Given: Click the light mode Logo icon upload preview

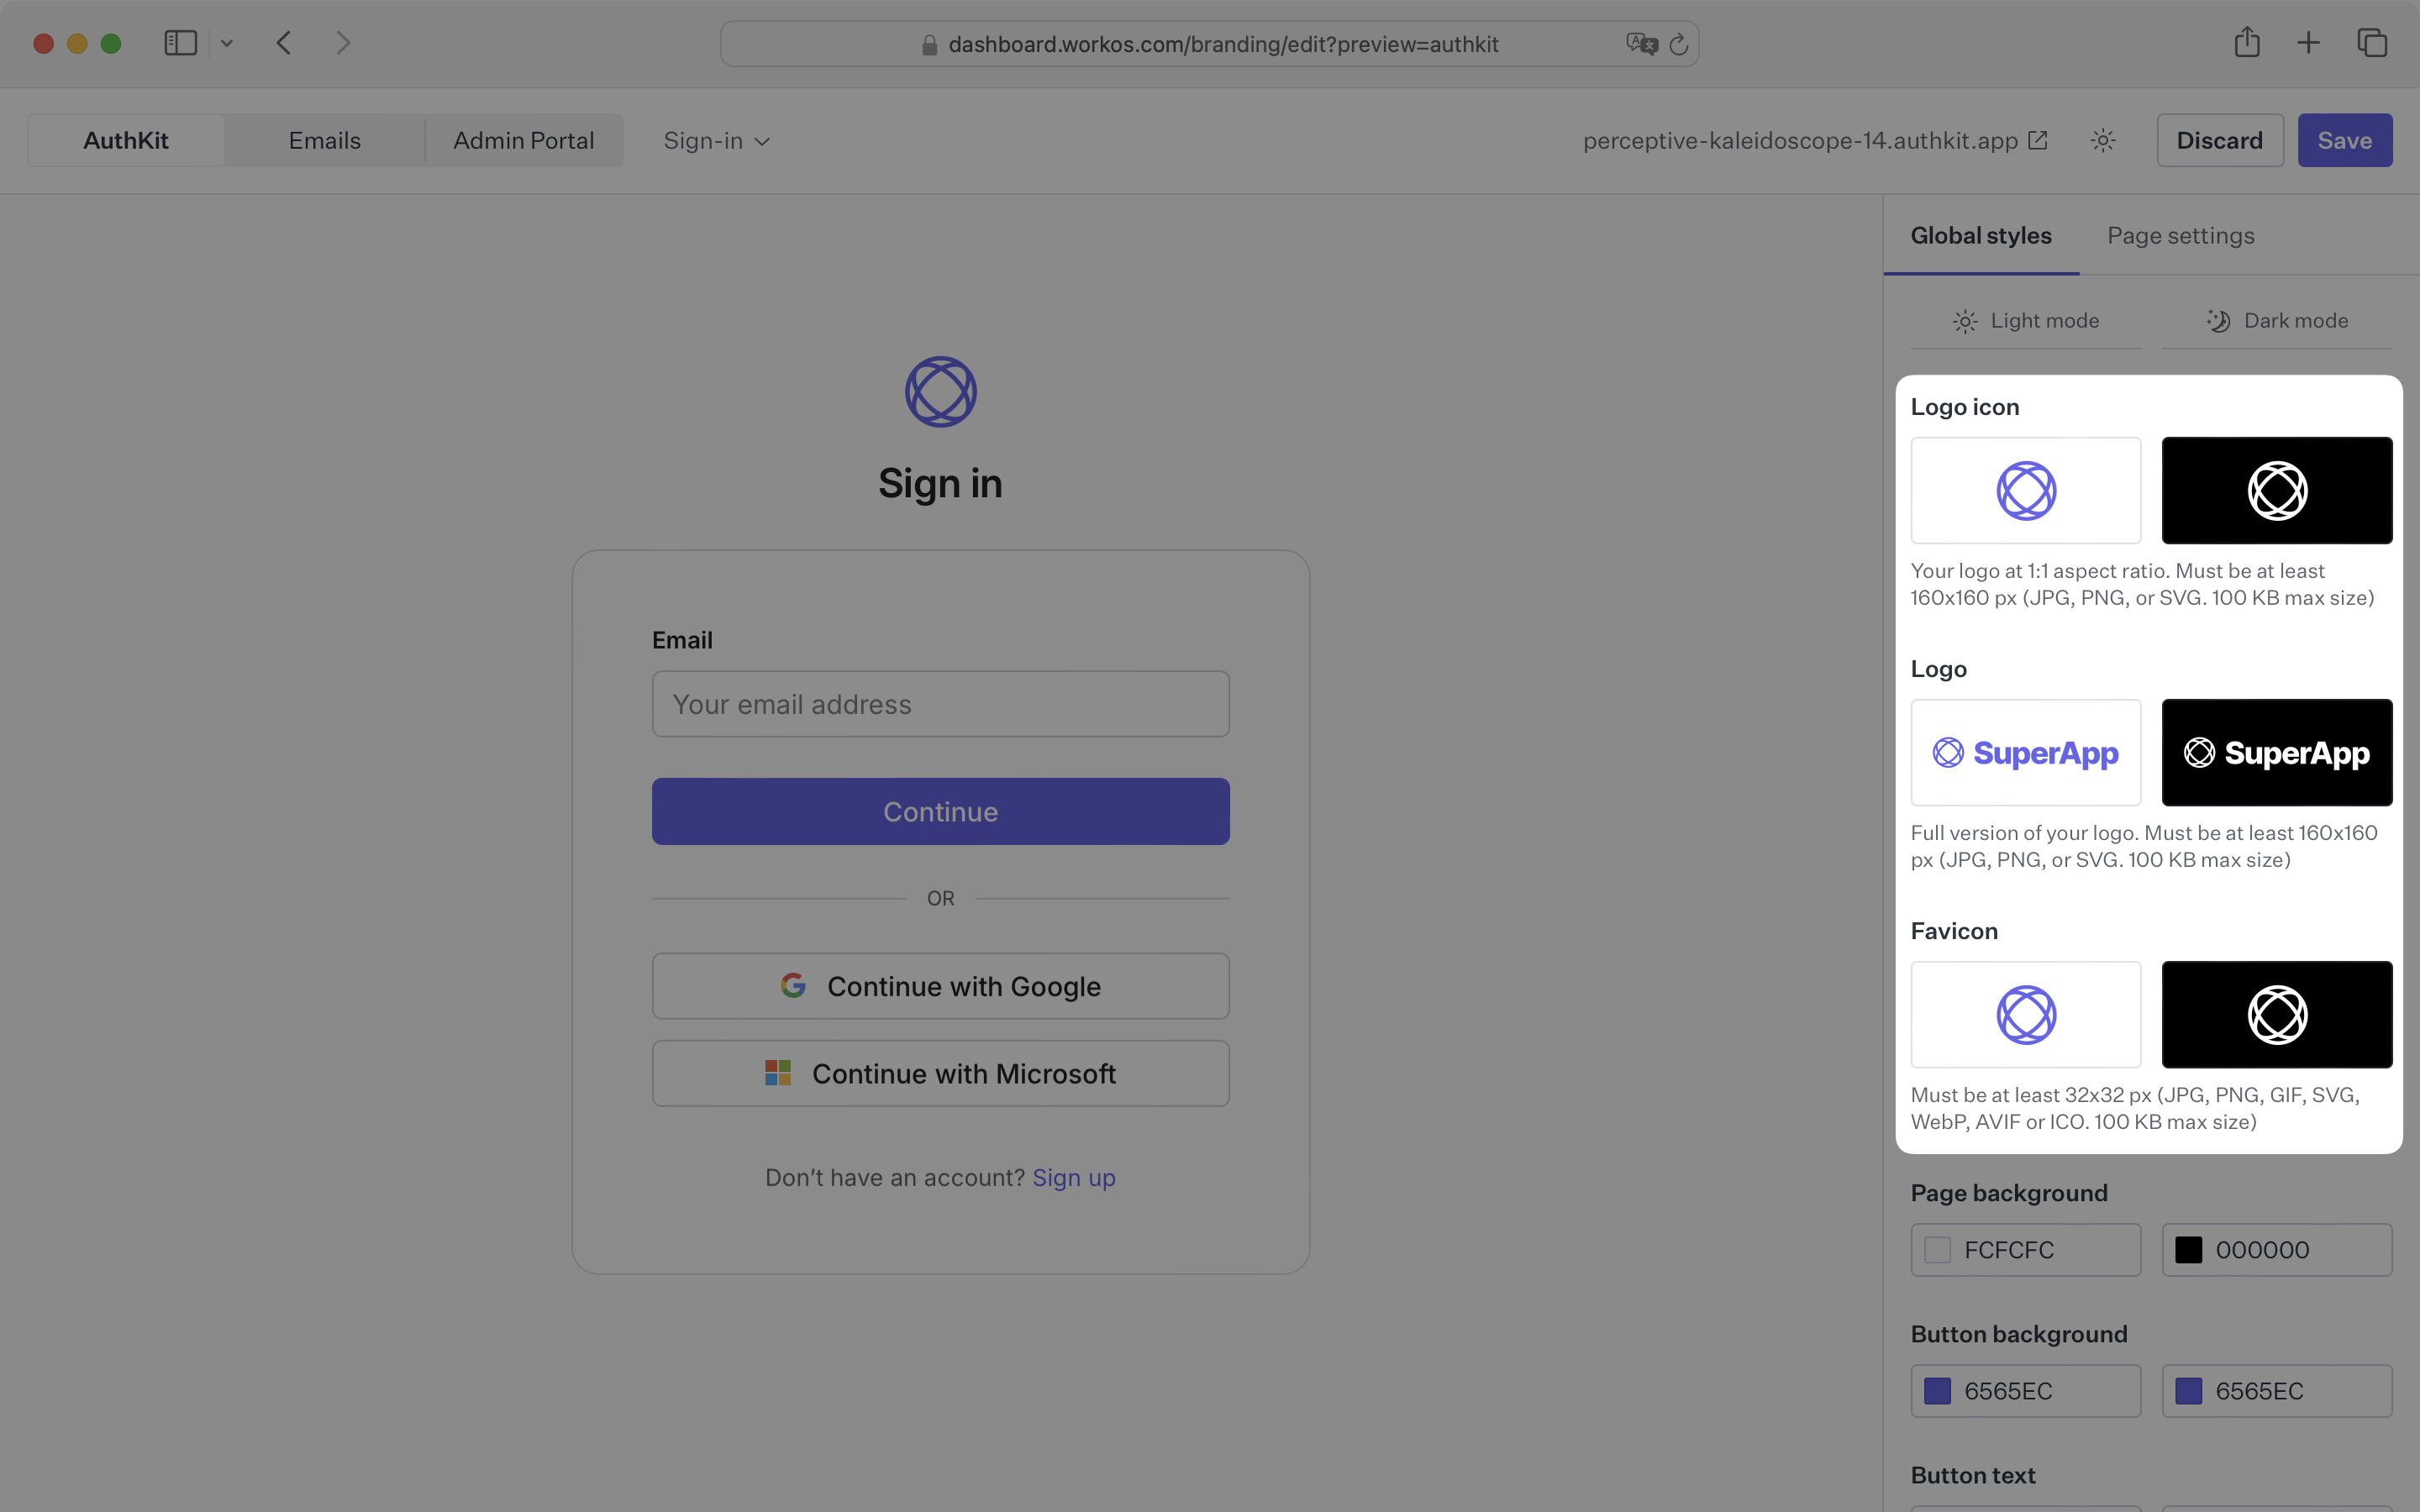Looking at the screenshot, I should coord(2025,490).
